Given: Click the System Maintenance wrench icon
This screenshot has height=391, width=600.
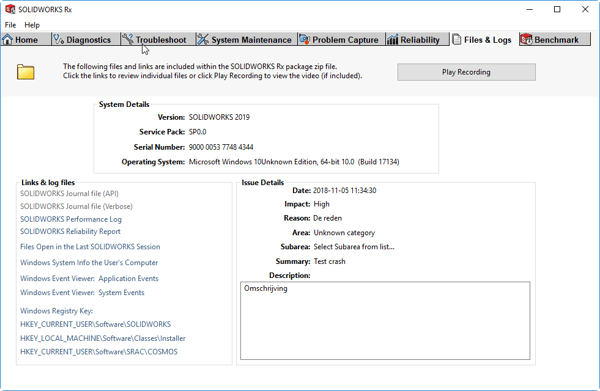Looking at the screenshot, I should [x=203, y=39].
